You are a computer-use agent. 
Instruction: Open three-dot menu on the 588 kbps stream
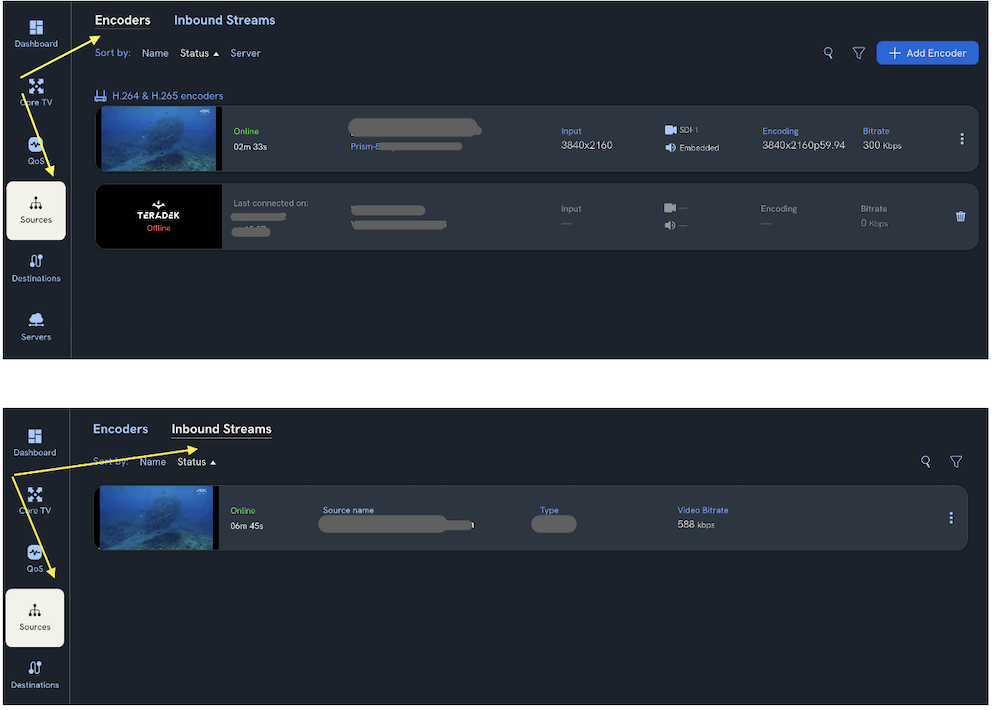pos(950,518)
